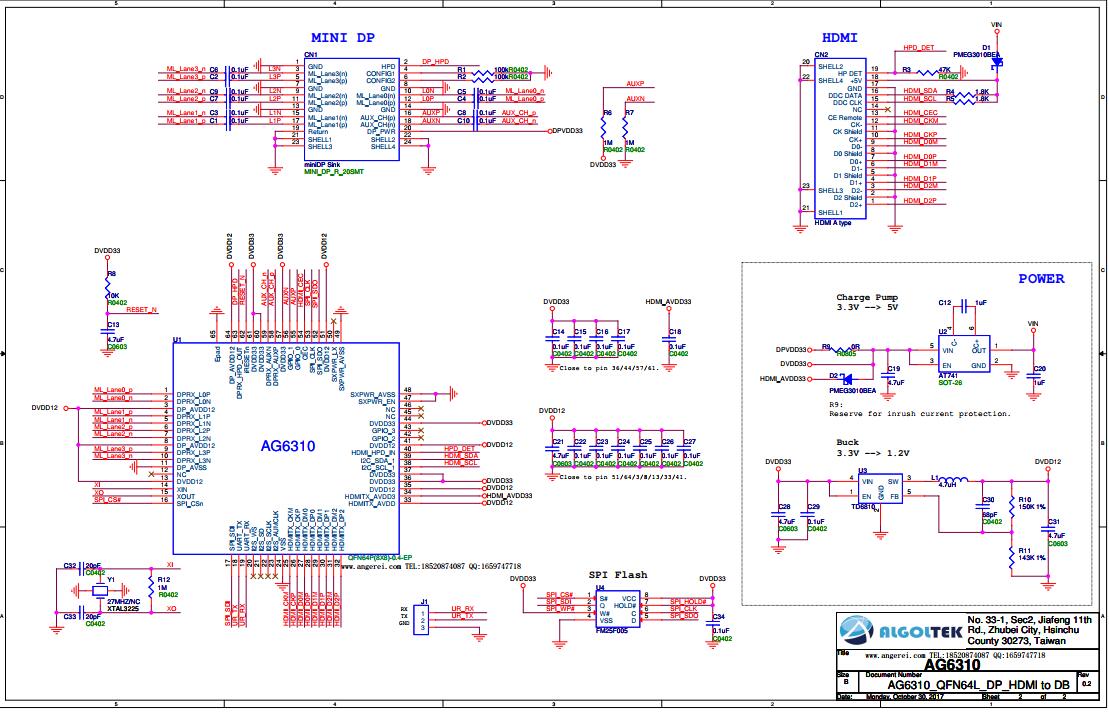Select diode D2 in the Charge Pump

coord(847,379)
